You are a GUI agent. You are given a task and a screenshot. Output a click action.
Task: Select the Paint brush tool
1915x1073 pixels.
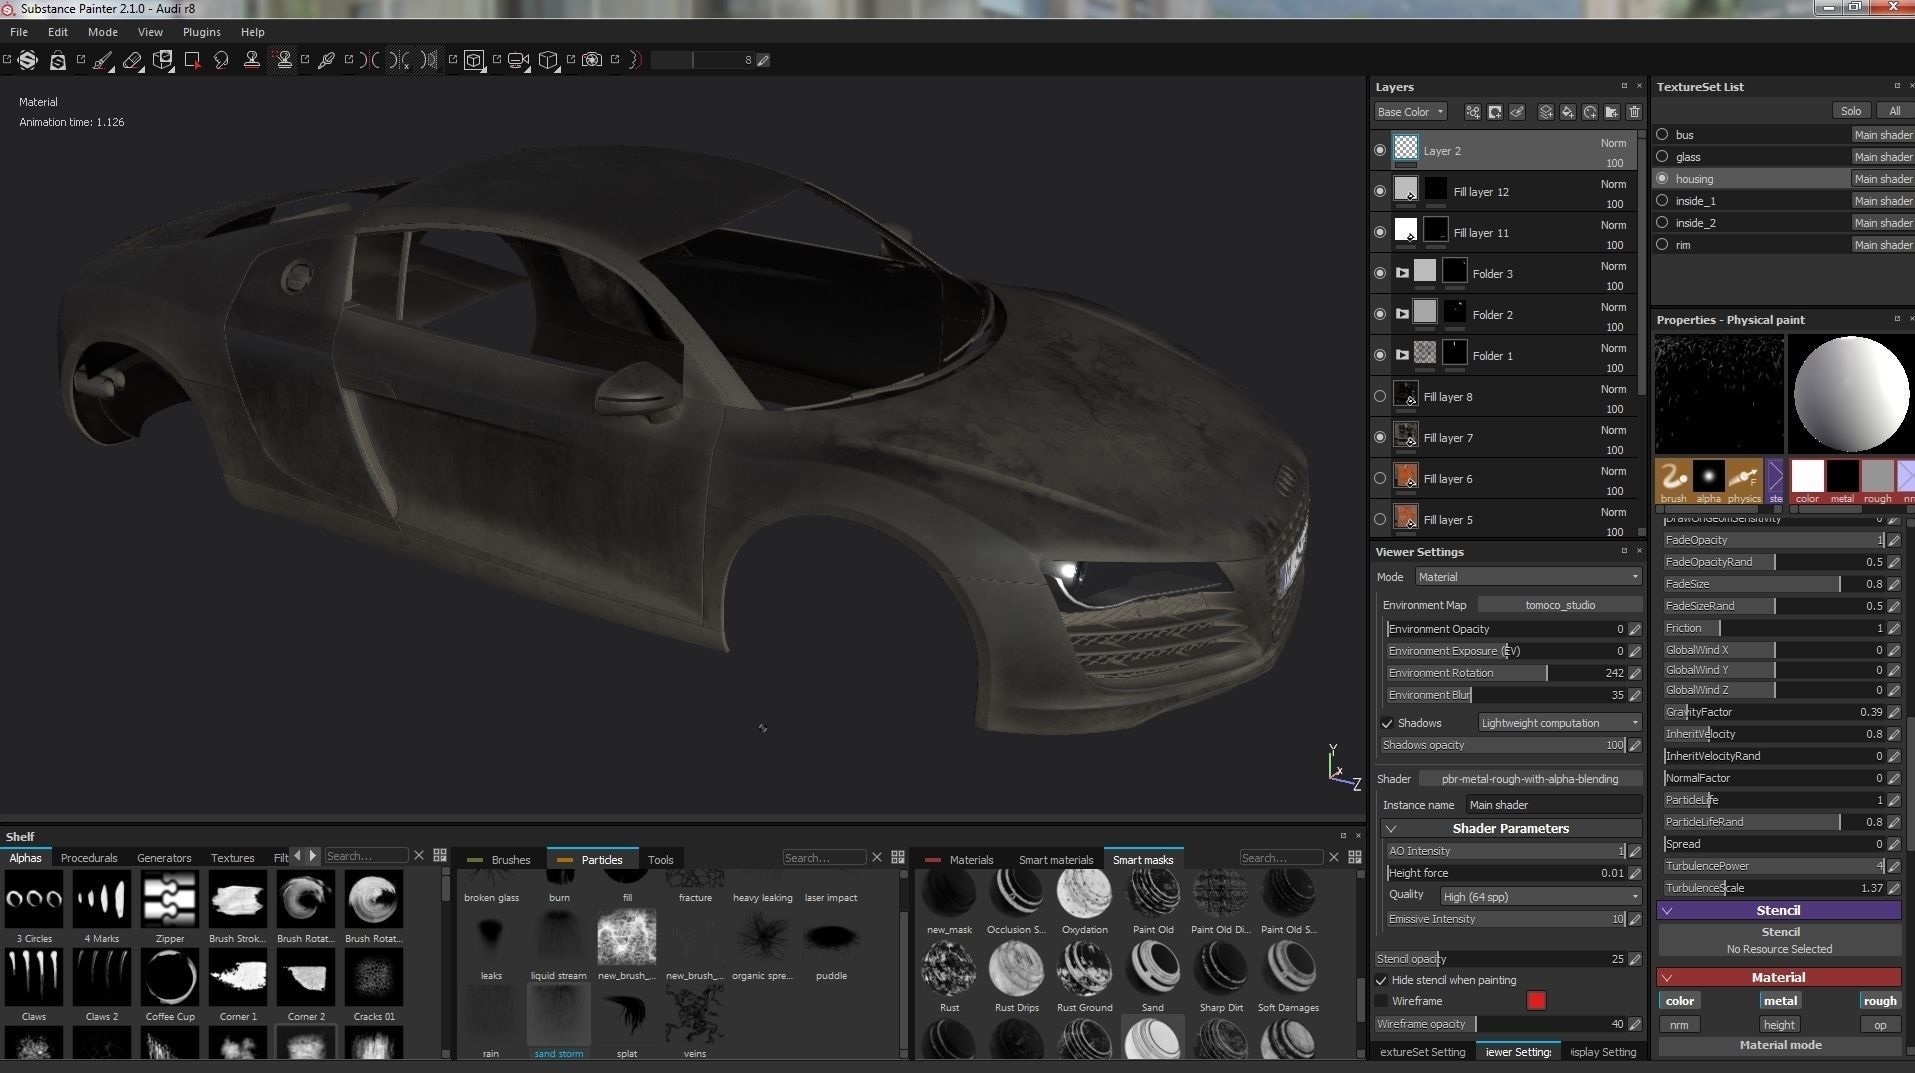point(102,60)
